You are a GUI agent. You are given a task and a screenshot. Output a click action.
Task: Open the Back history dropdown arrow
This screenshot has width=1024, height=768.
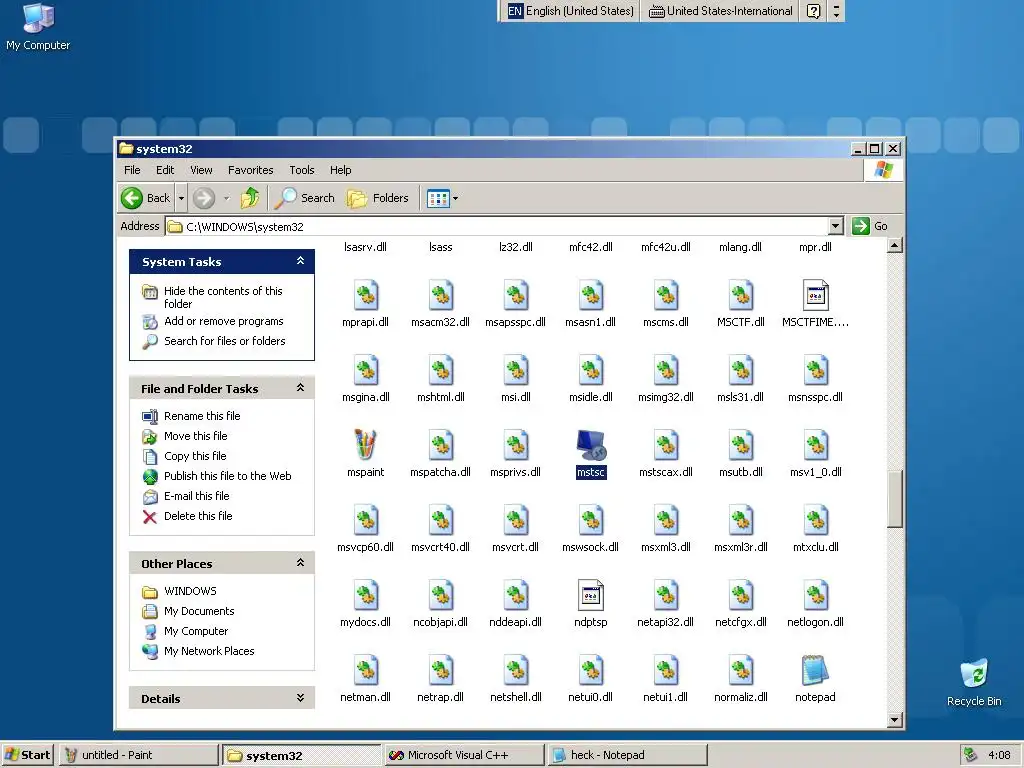click(182, 198)
